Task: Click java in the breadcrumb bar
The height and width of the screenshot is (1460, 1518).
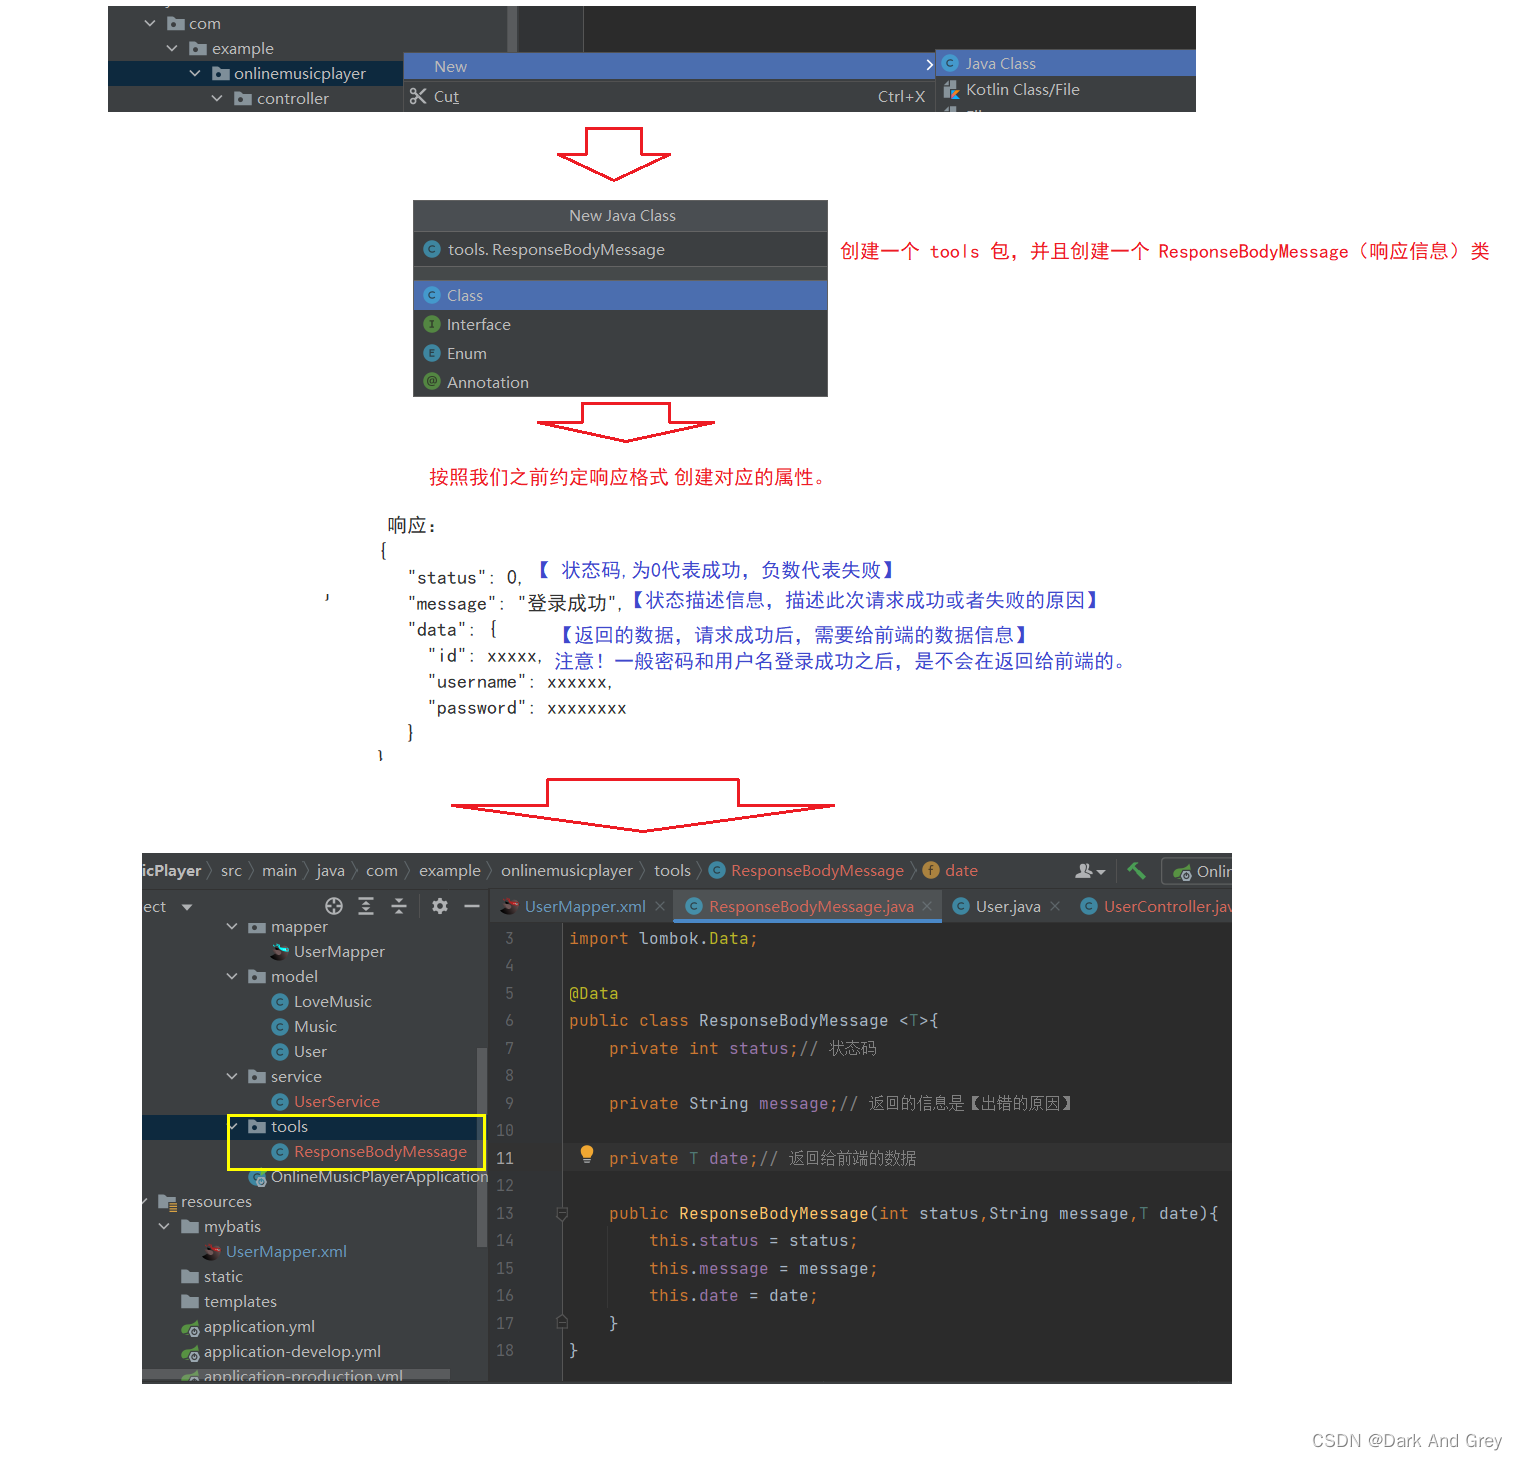Action: (x=330, y=871)
